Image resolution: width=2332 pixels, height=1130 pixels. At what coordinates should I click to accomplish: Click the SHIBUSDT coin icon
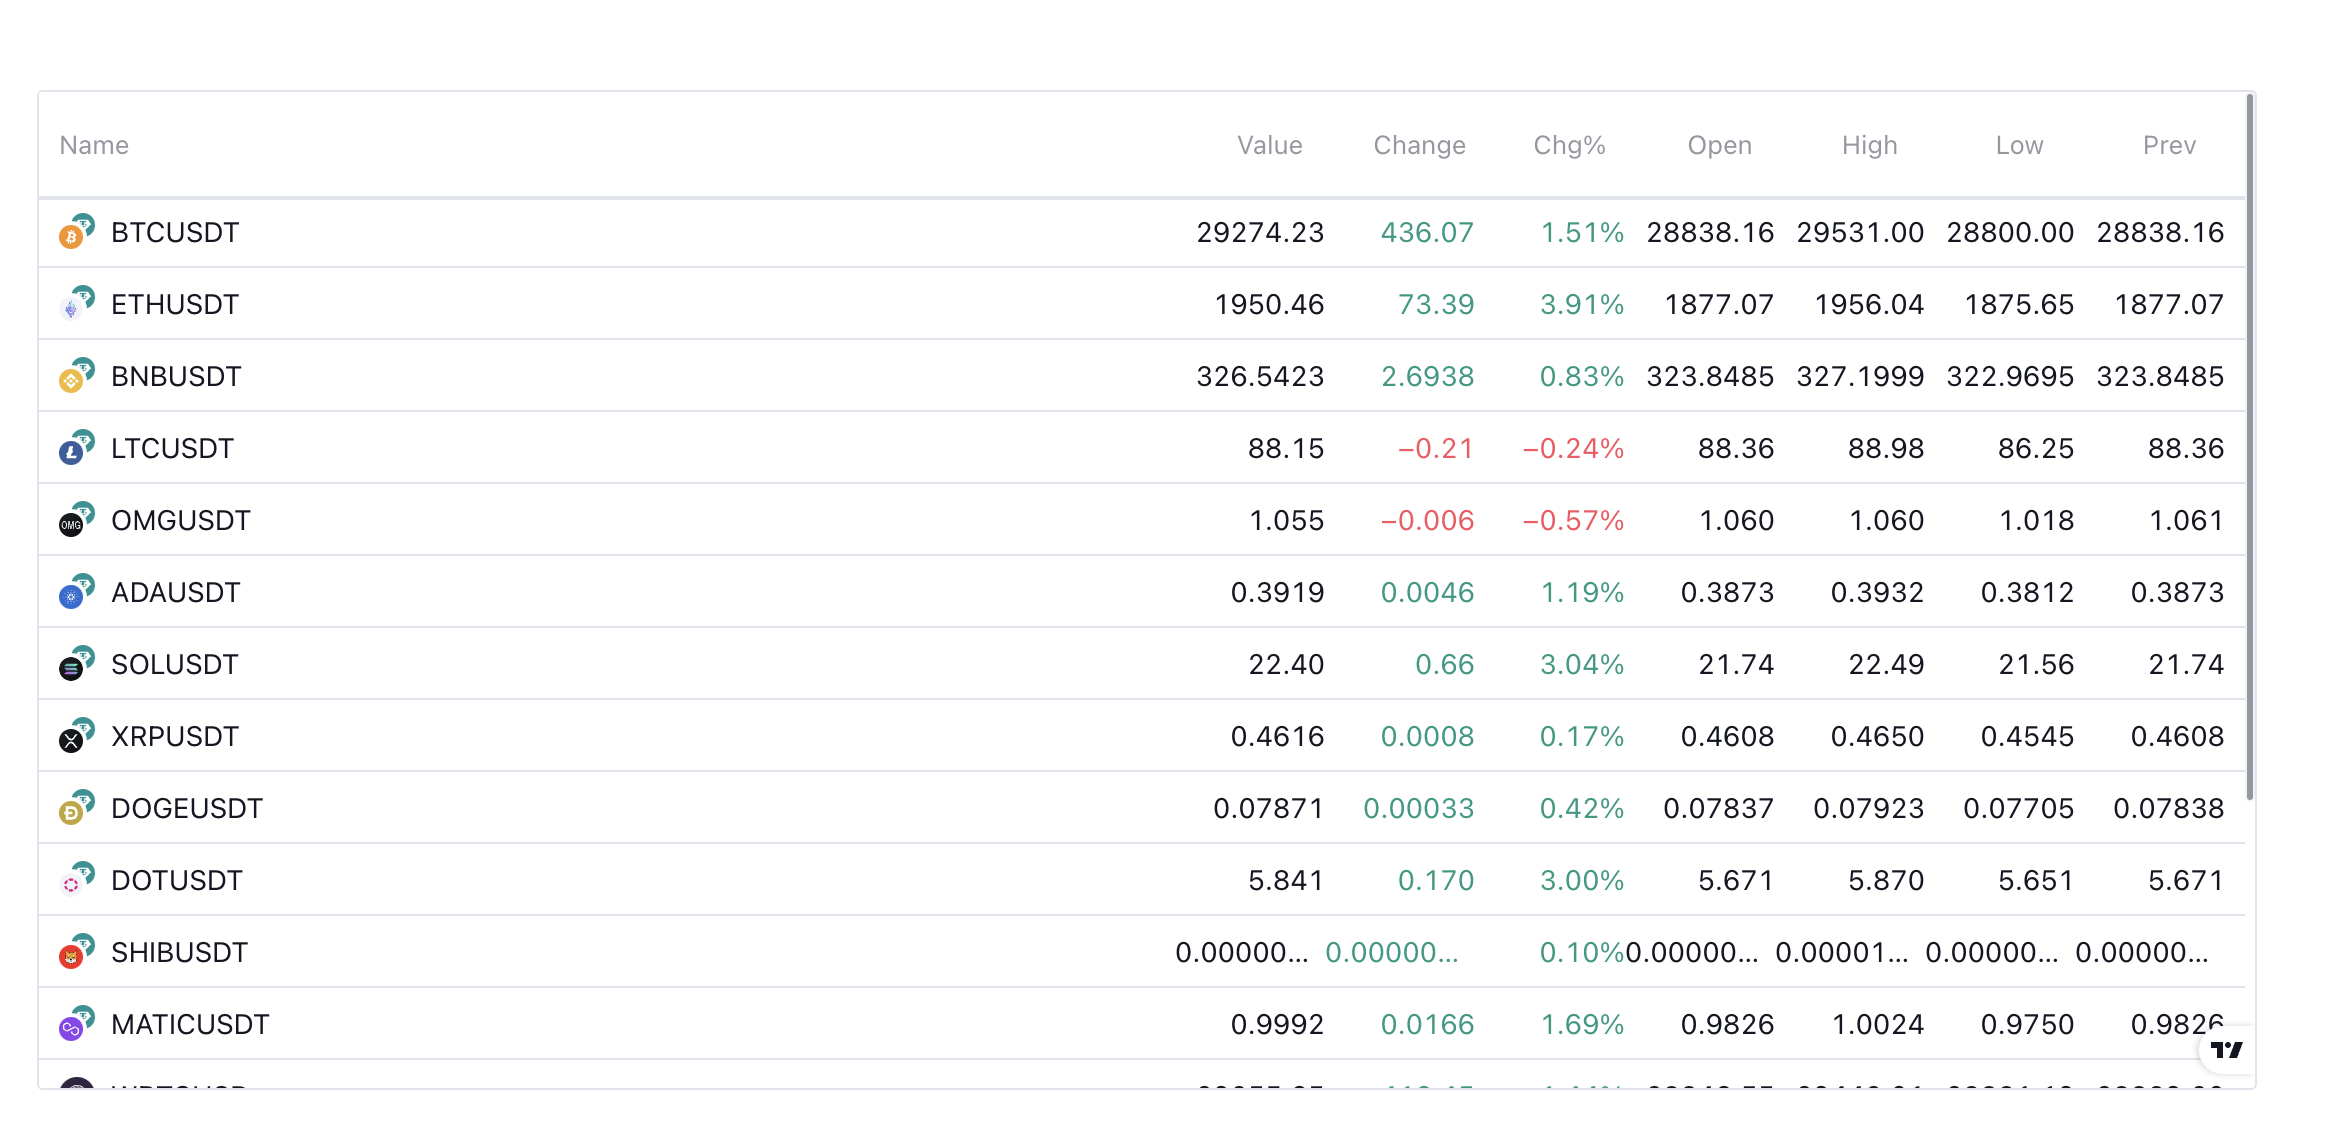[x=76, y=951]
